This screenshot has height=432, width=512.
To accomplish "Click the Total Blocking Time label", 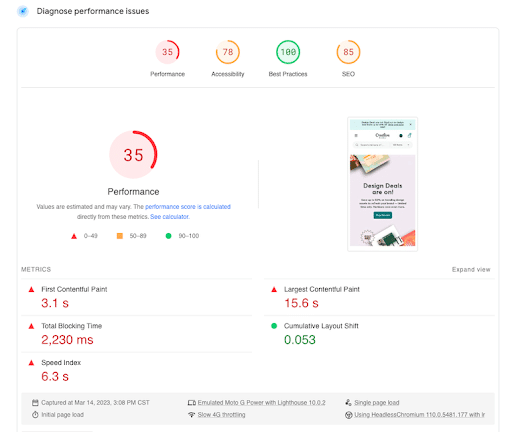I will (71, 326).
